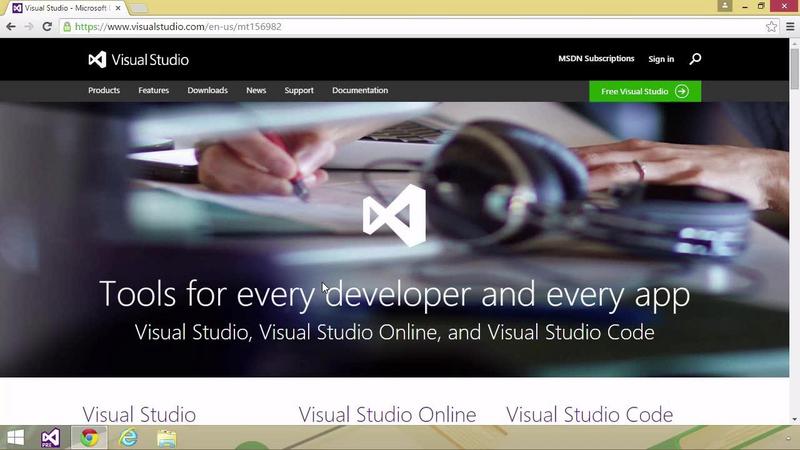
Task: Launch Internet Explorer from the taskbar
Action: pyautogui.click(x=128, y=438)
